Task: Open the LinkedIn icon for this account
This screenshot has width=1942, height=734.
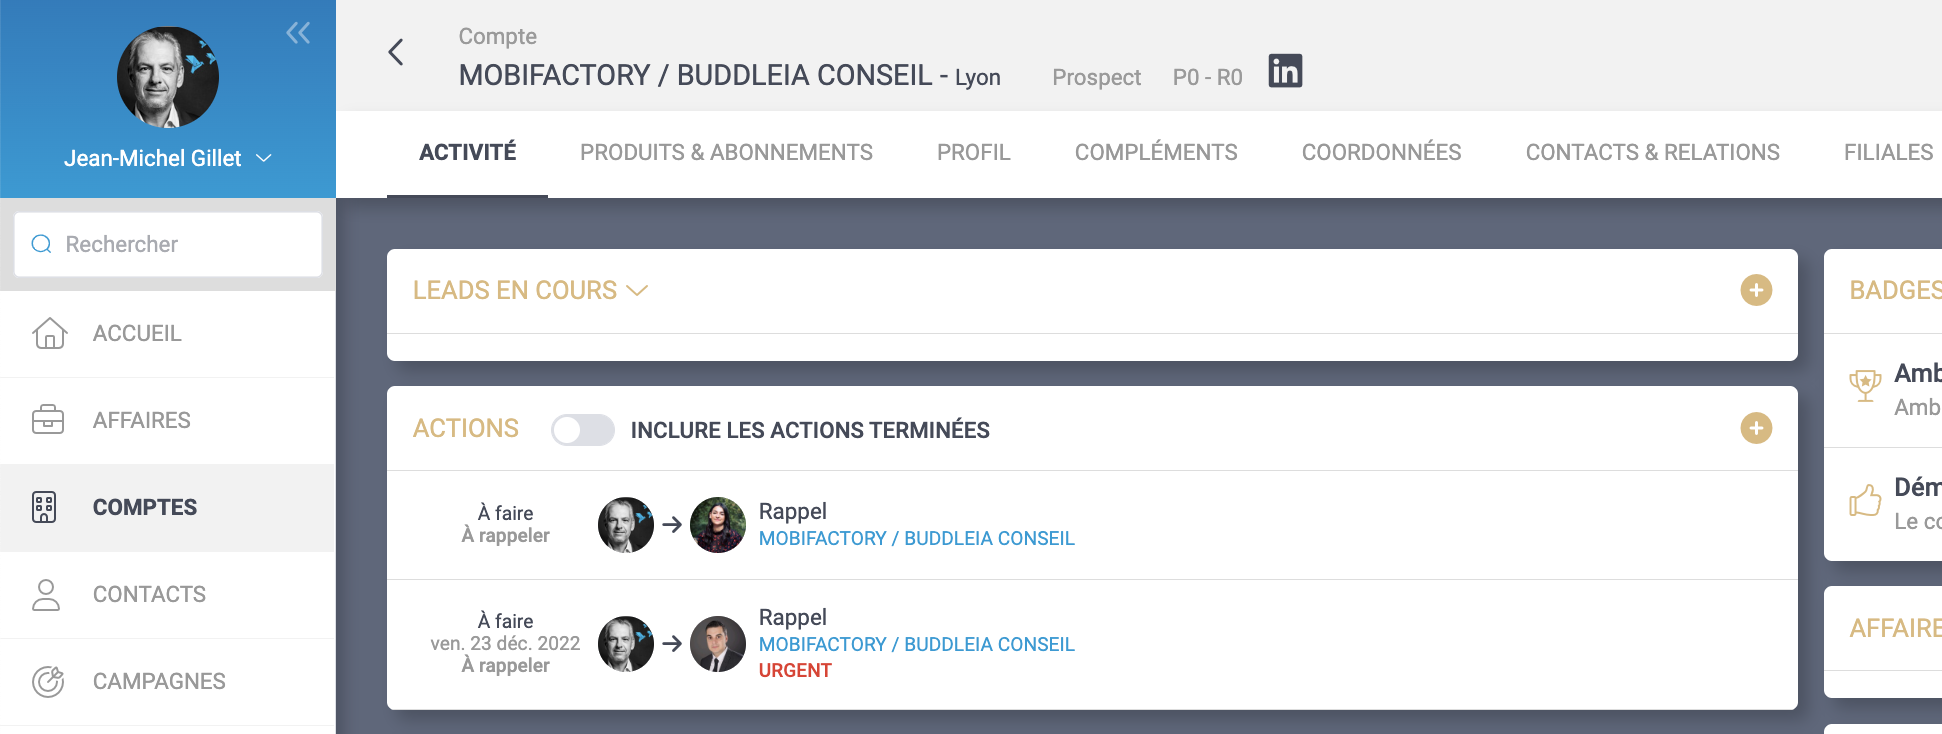Action: coord(1285,71)
